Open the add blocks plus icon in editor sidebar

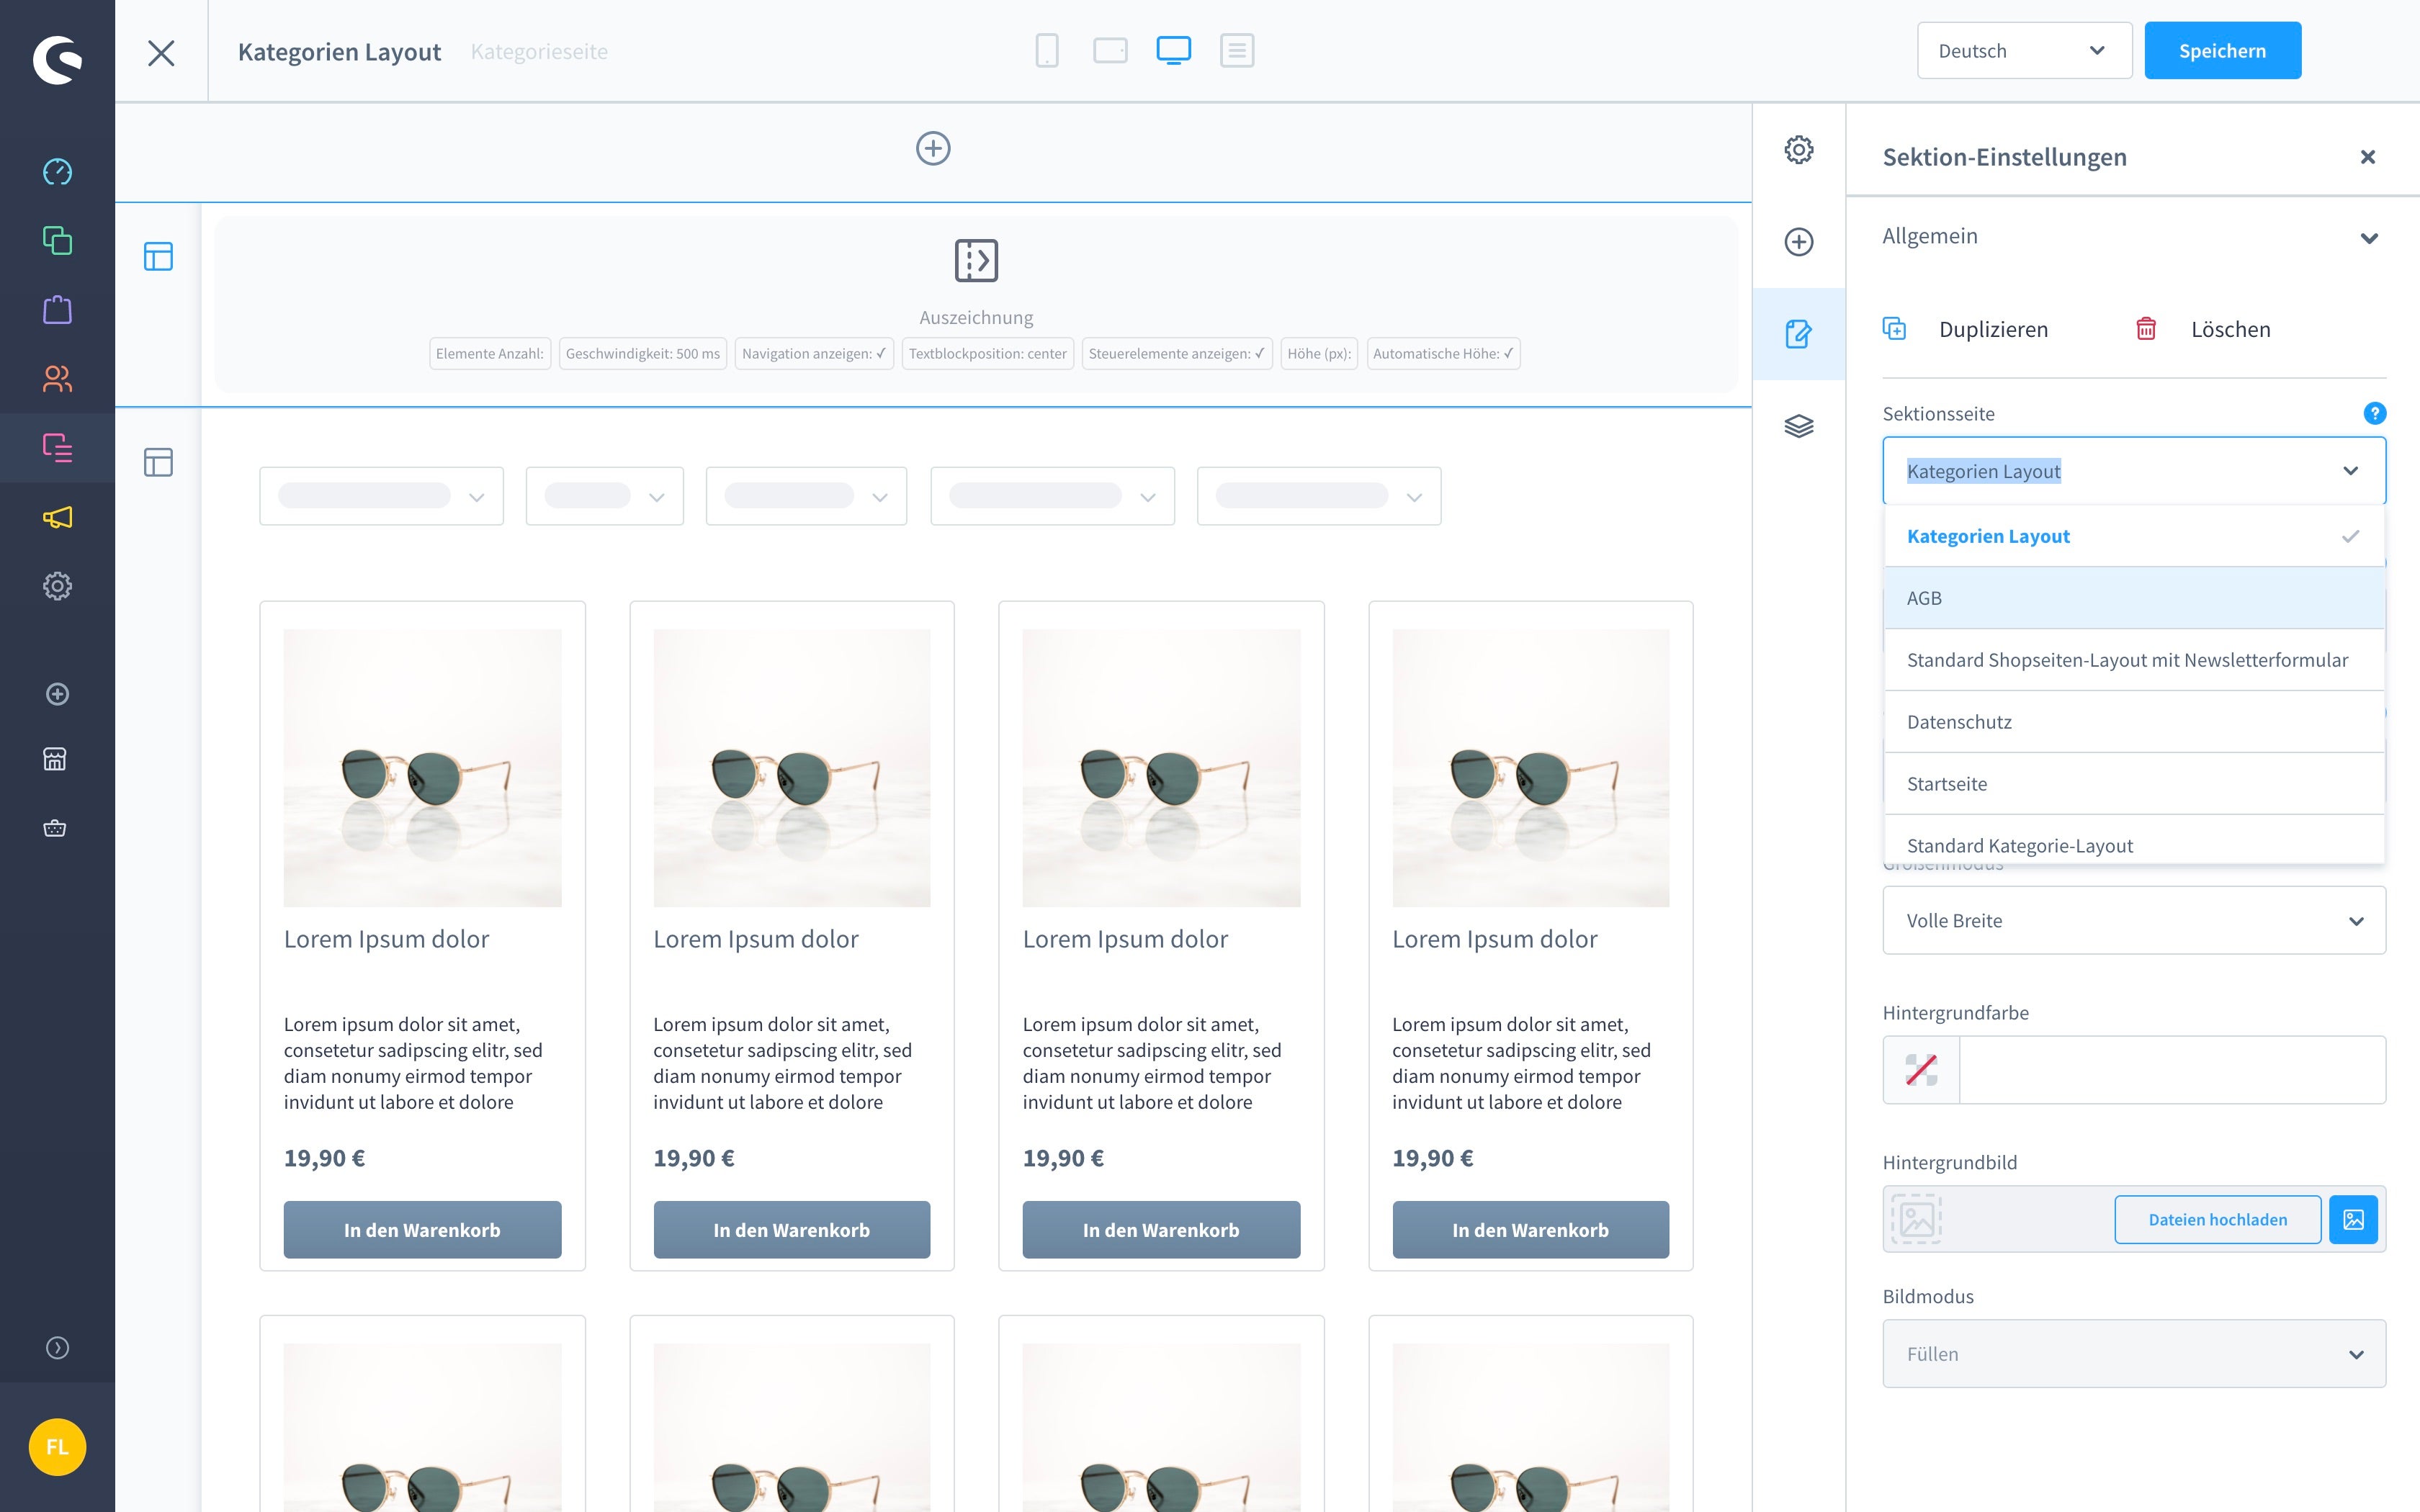(x=1799, y=242)
